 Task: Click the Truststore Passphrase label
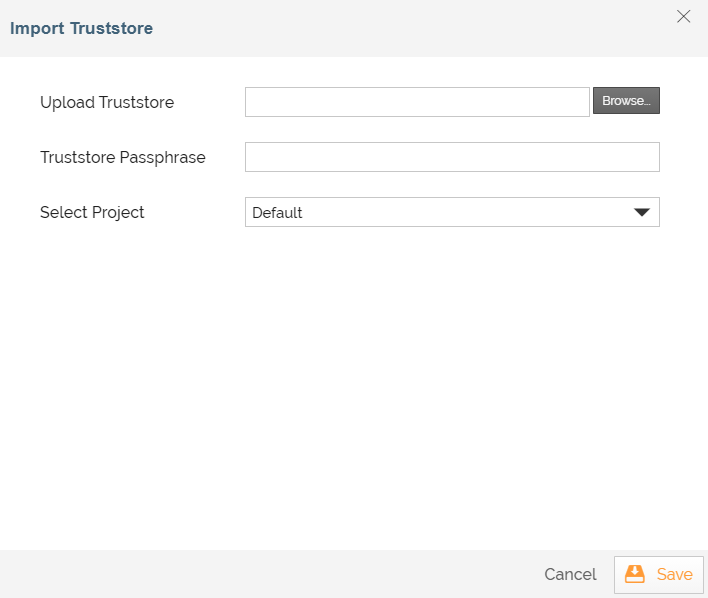tap(123, 157)
